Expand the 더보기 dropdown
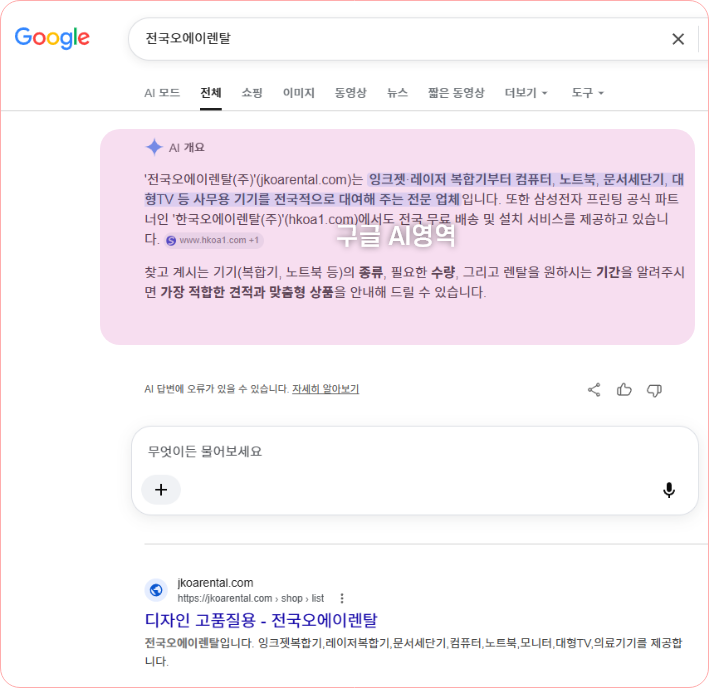Screen dimensions: 709x688 [526, 93]
